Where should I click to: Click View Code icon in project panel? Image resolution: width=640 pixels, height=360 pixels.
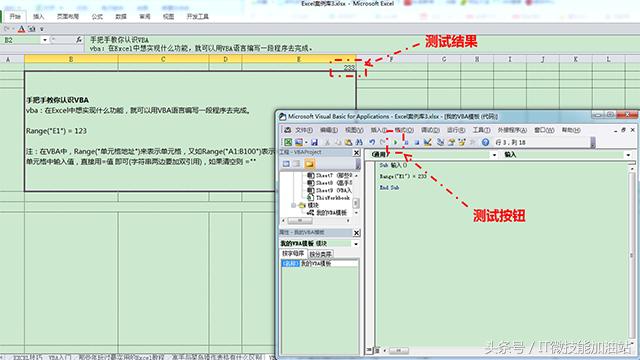286,164
